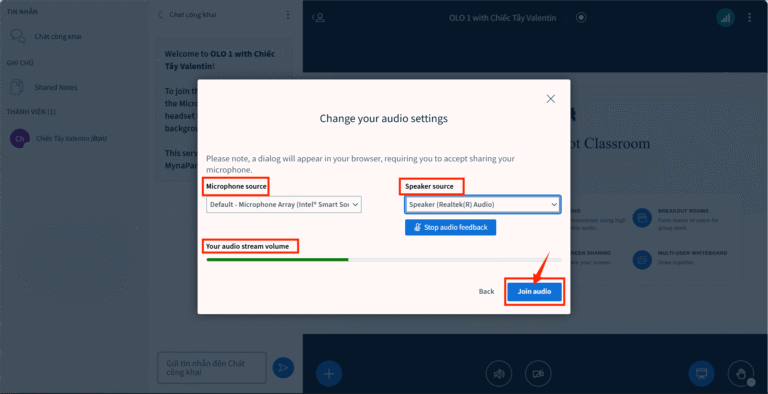Click the share screen presentation button
Viewport: 768px width, 394px height.
[701, 373]
